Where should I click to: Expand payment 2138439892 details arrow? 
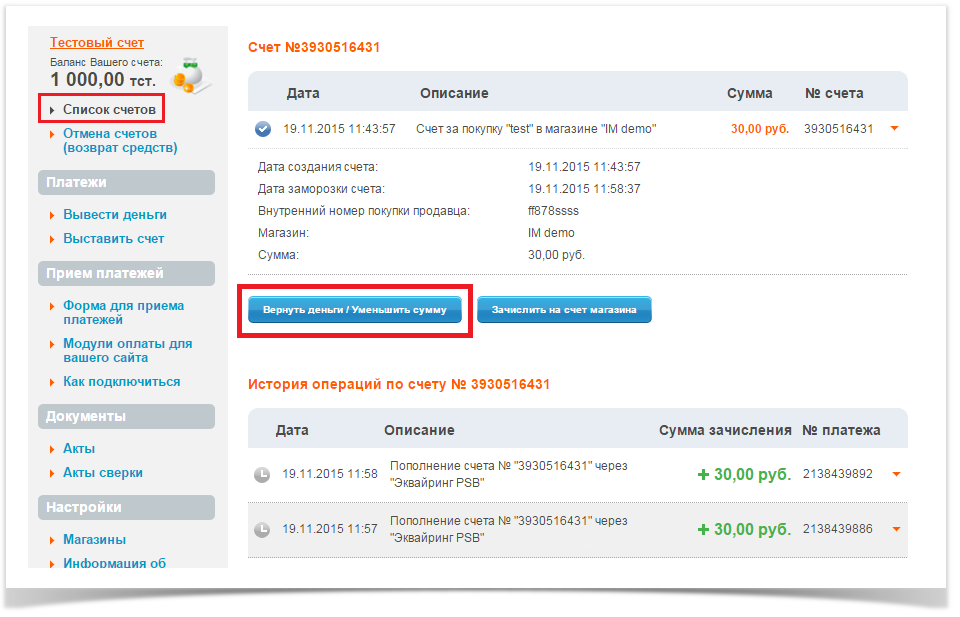(896, 474)
